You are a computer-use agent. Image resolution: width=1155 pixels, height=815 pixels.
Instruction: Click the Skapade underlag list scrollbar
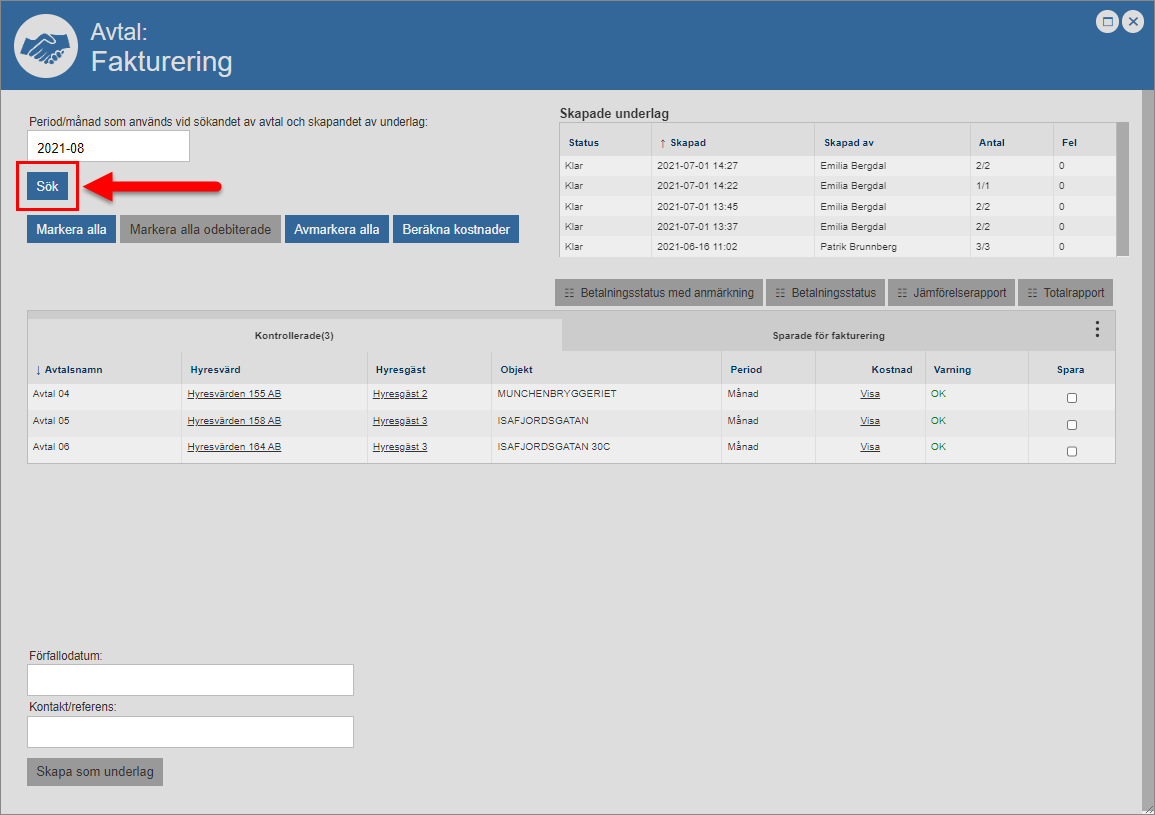1122,190
